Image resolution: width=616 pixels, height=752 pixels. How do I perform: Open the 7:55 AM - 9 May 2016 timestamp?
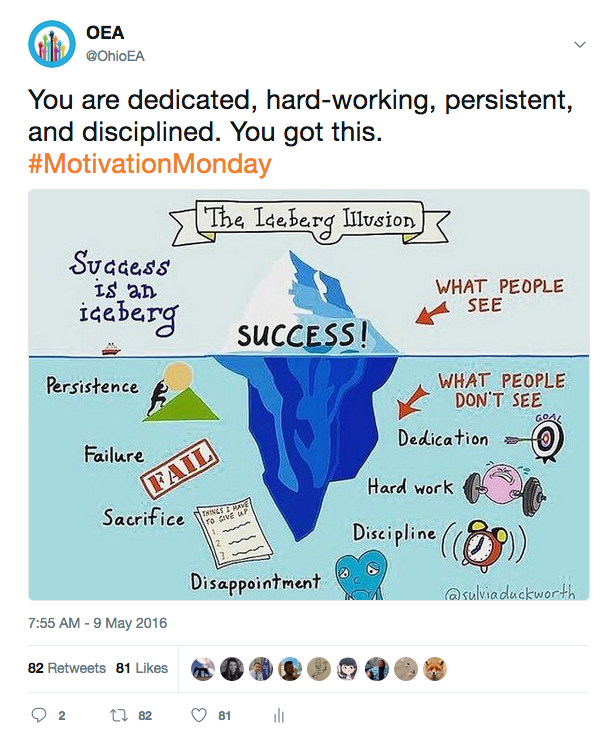(97, 623)
